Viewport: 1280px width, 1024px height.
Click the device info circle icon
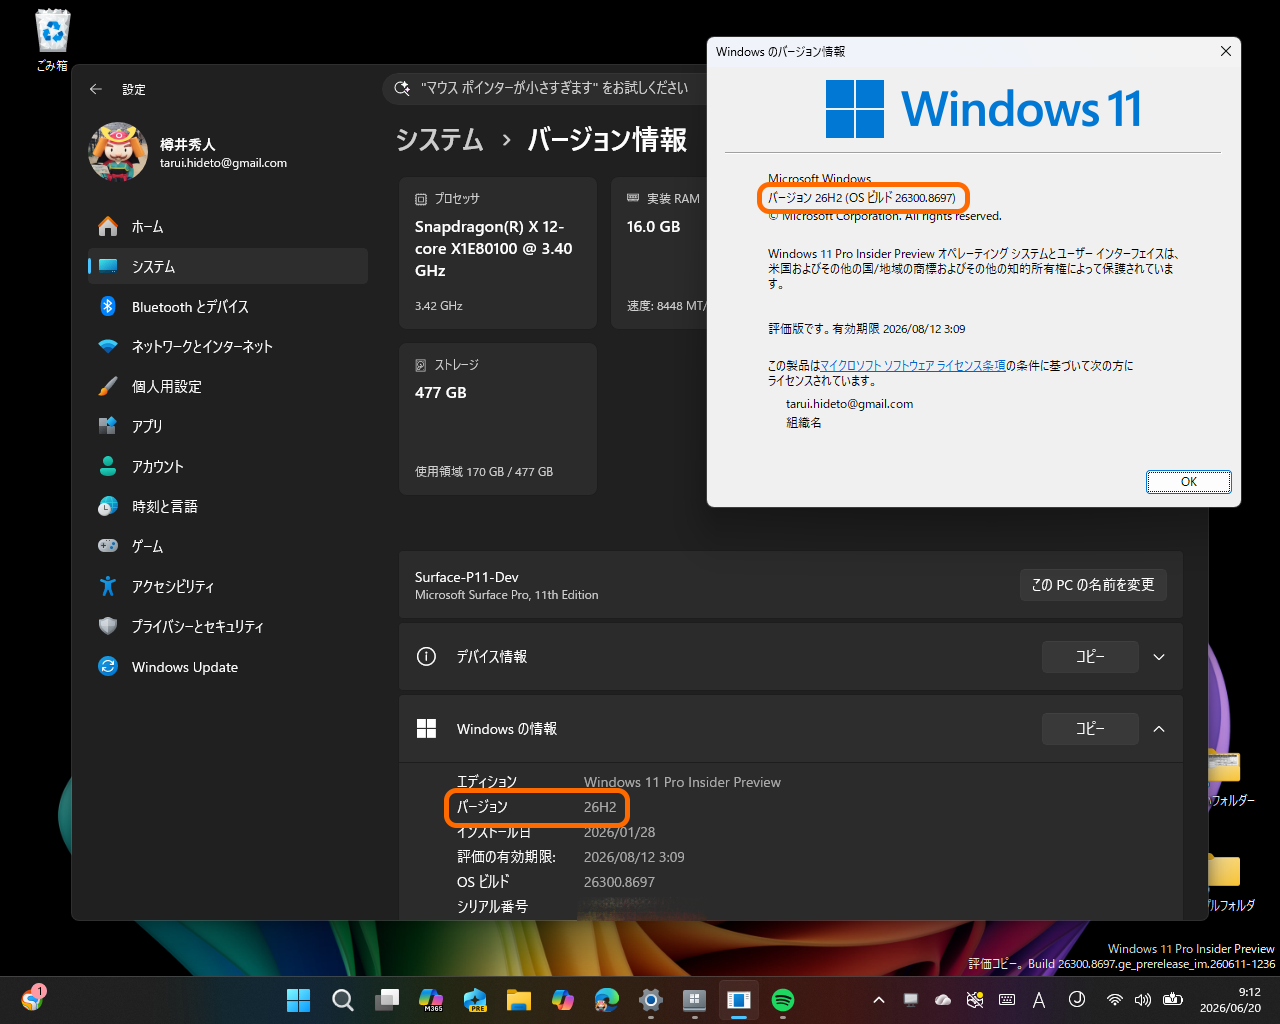426,657
